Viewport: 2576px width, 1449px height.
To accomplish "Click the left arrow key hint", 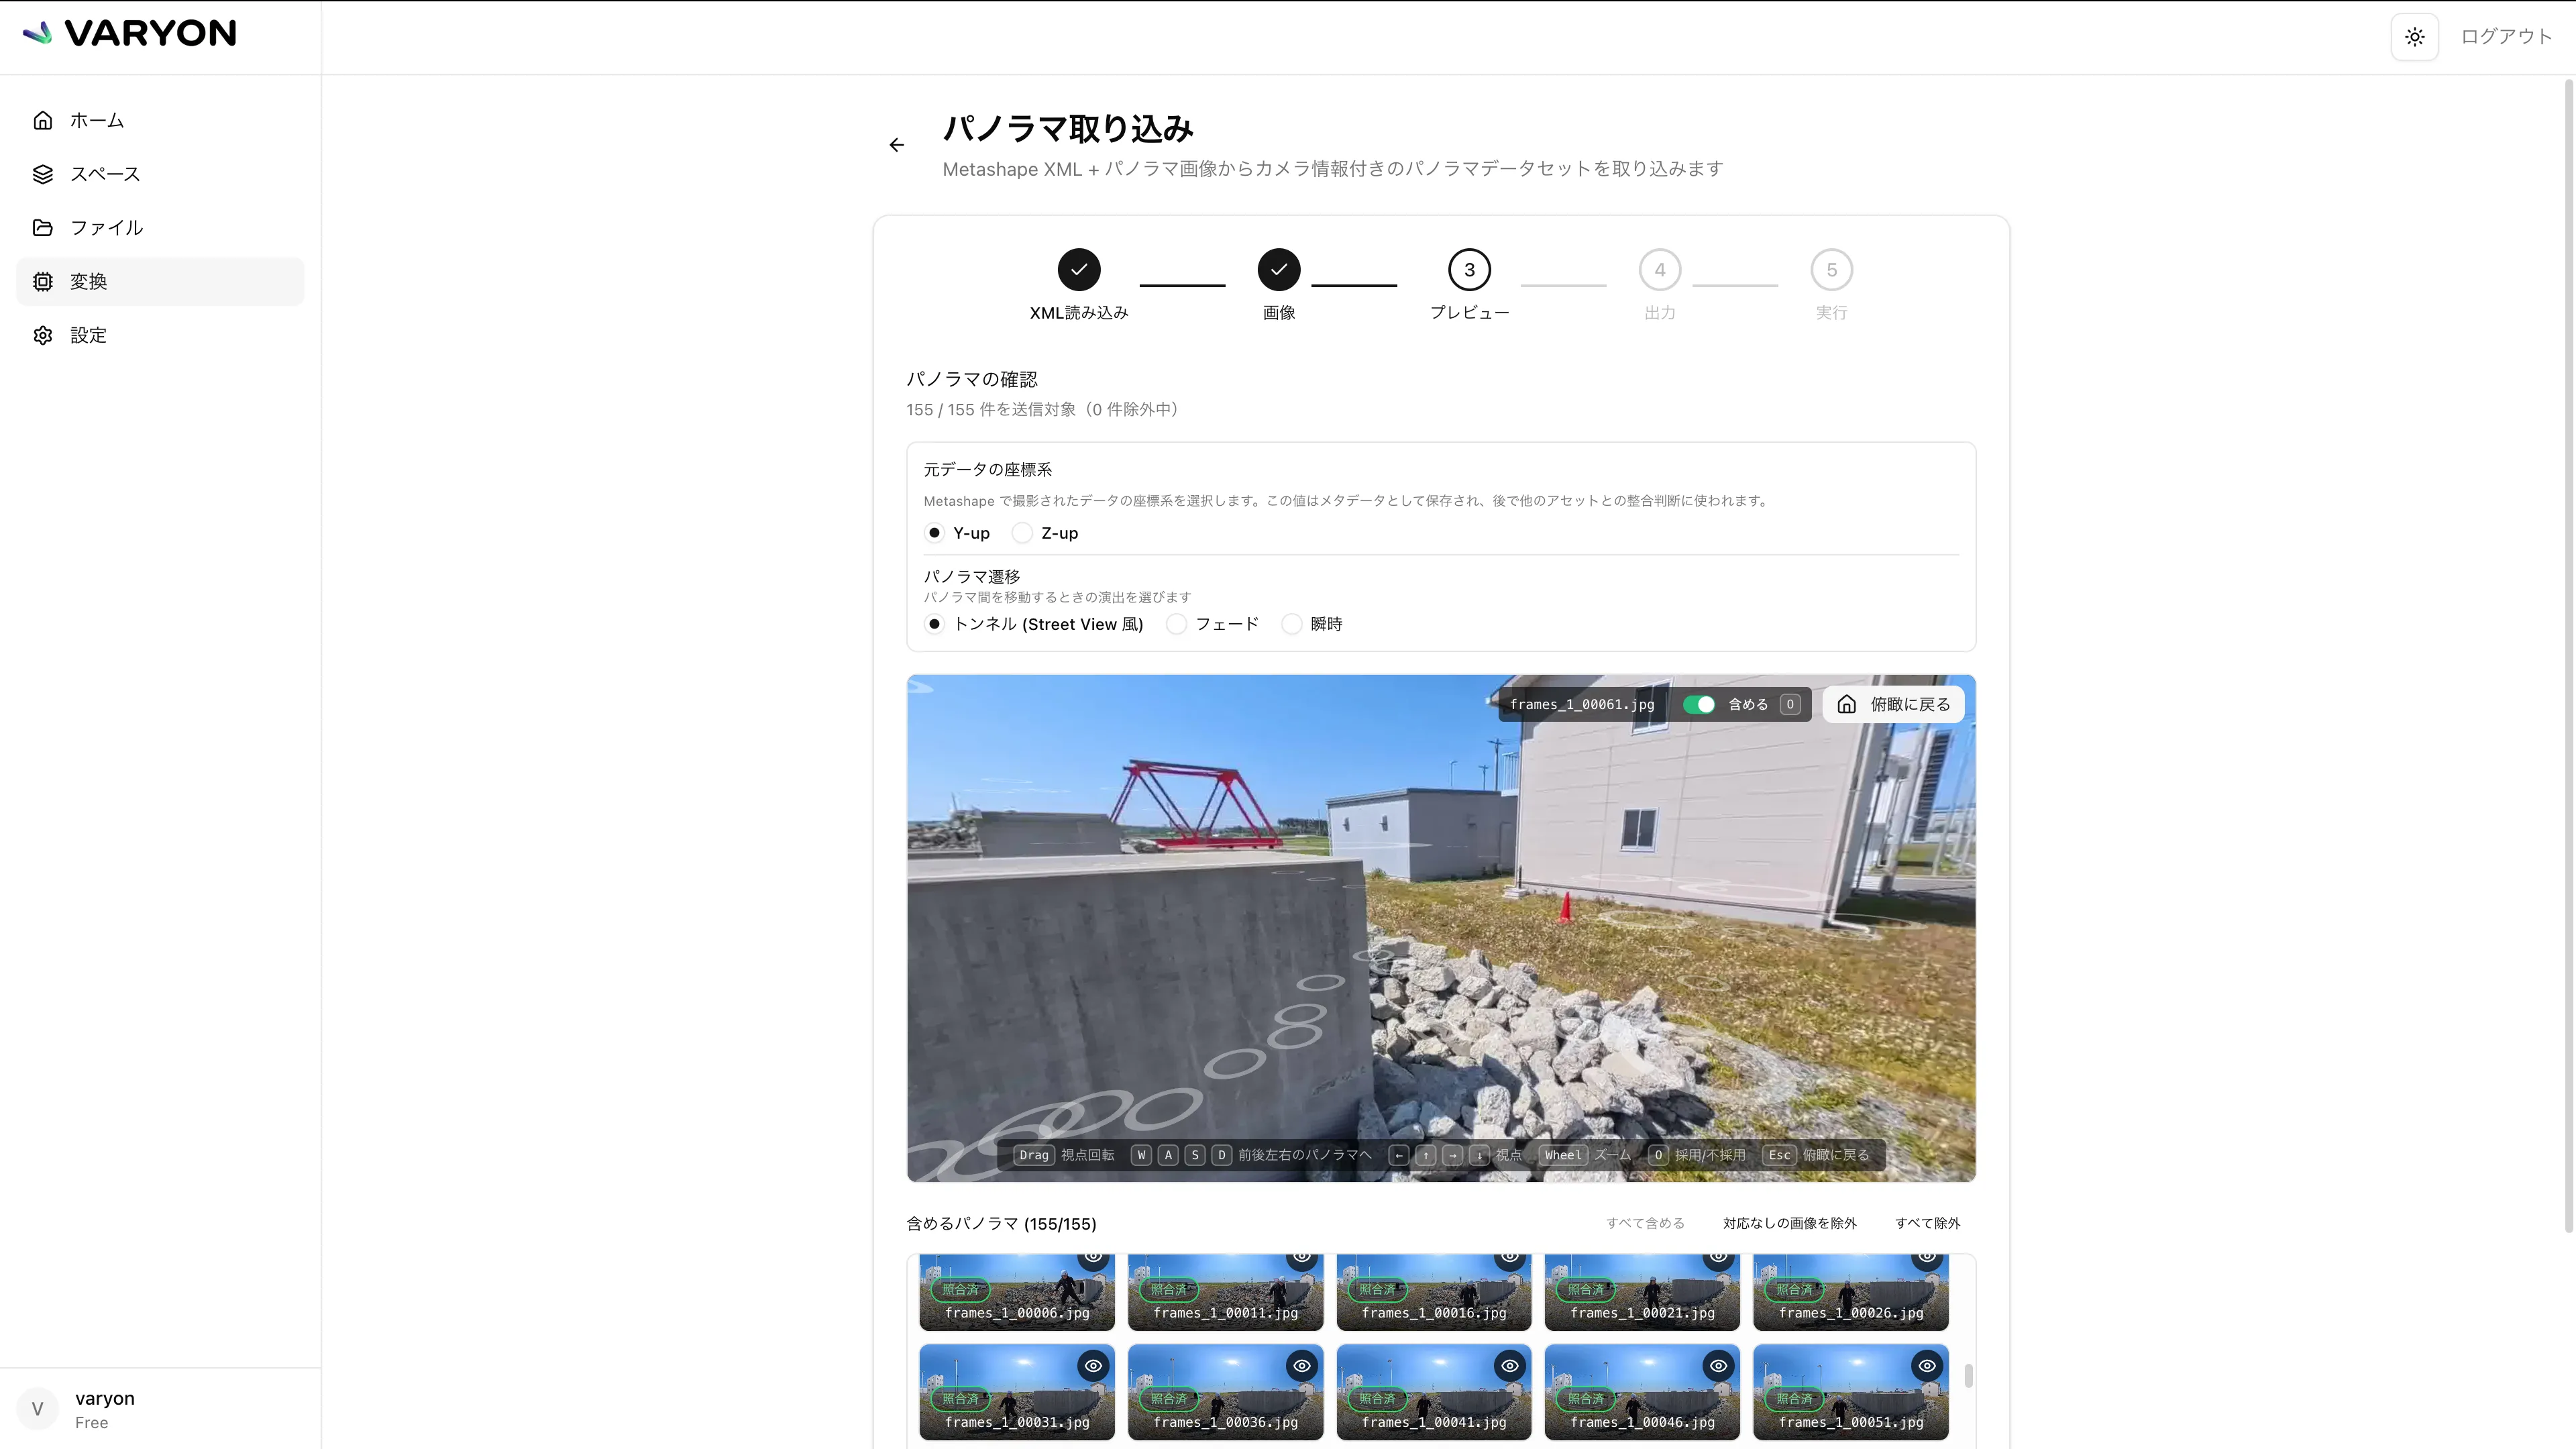I will (1399, 1155).
